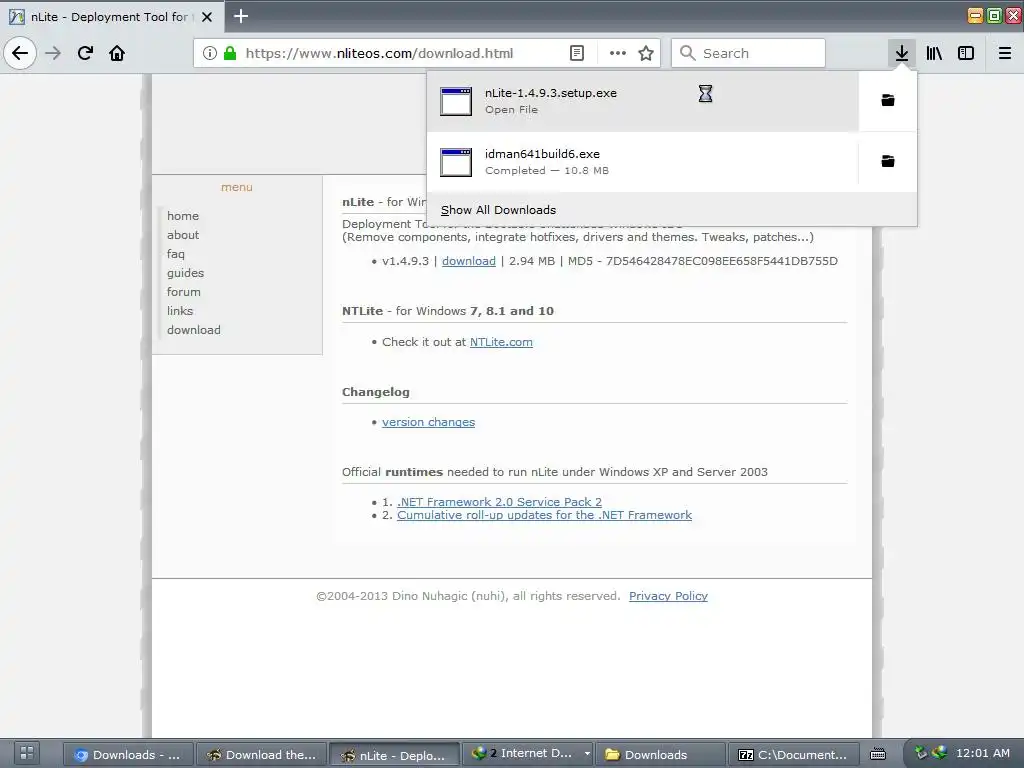Click the Changelog heading

point(376,392)
